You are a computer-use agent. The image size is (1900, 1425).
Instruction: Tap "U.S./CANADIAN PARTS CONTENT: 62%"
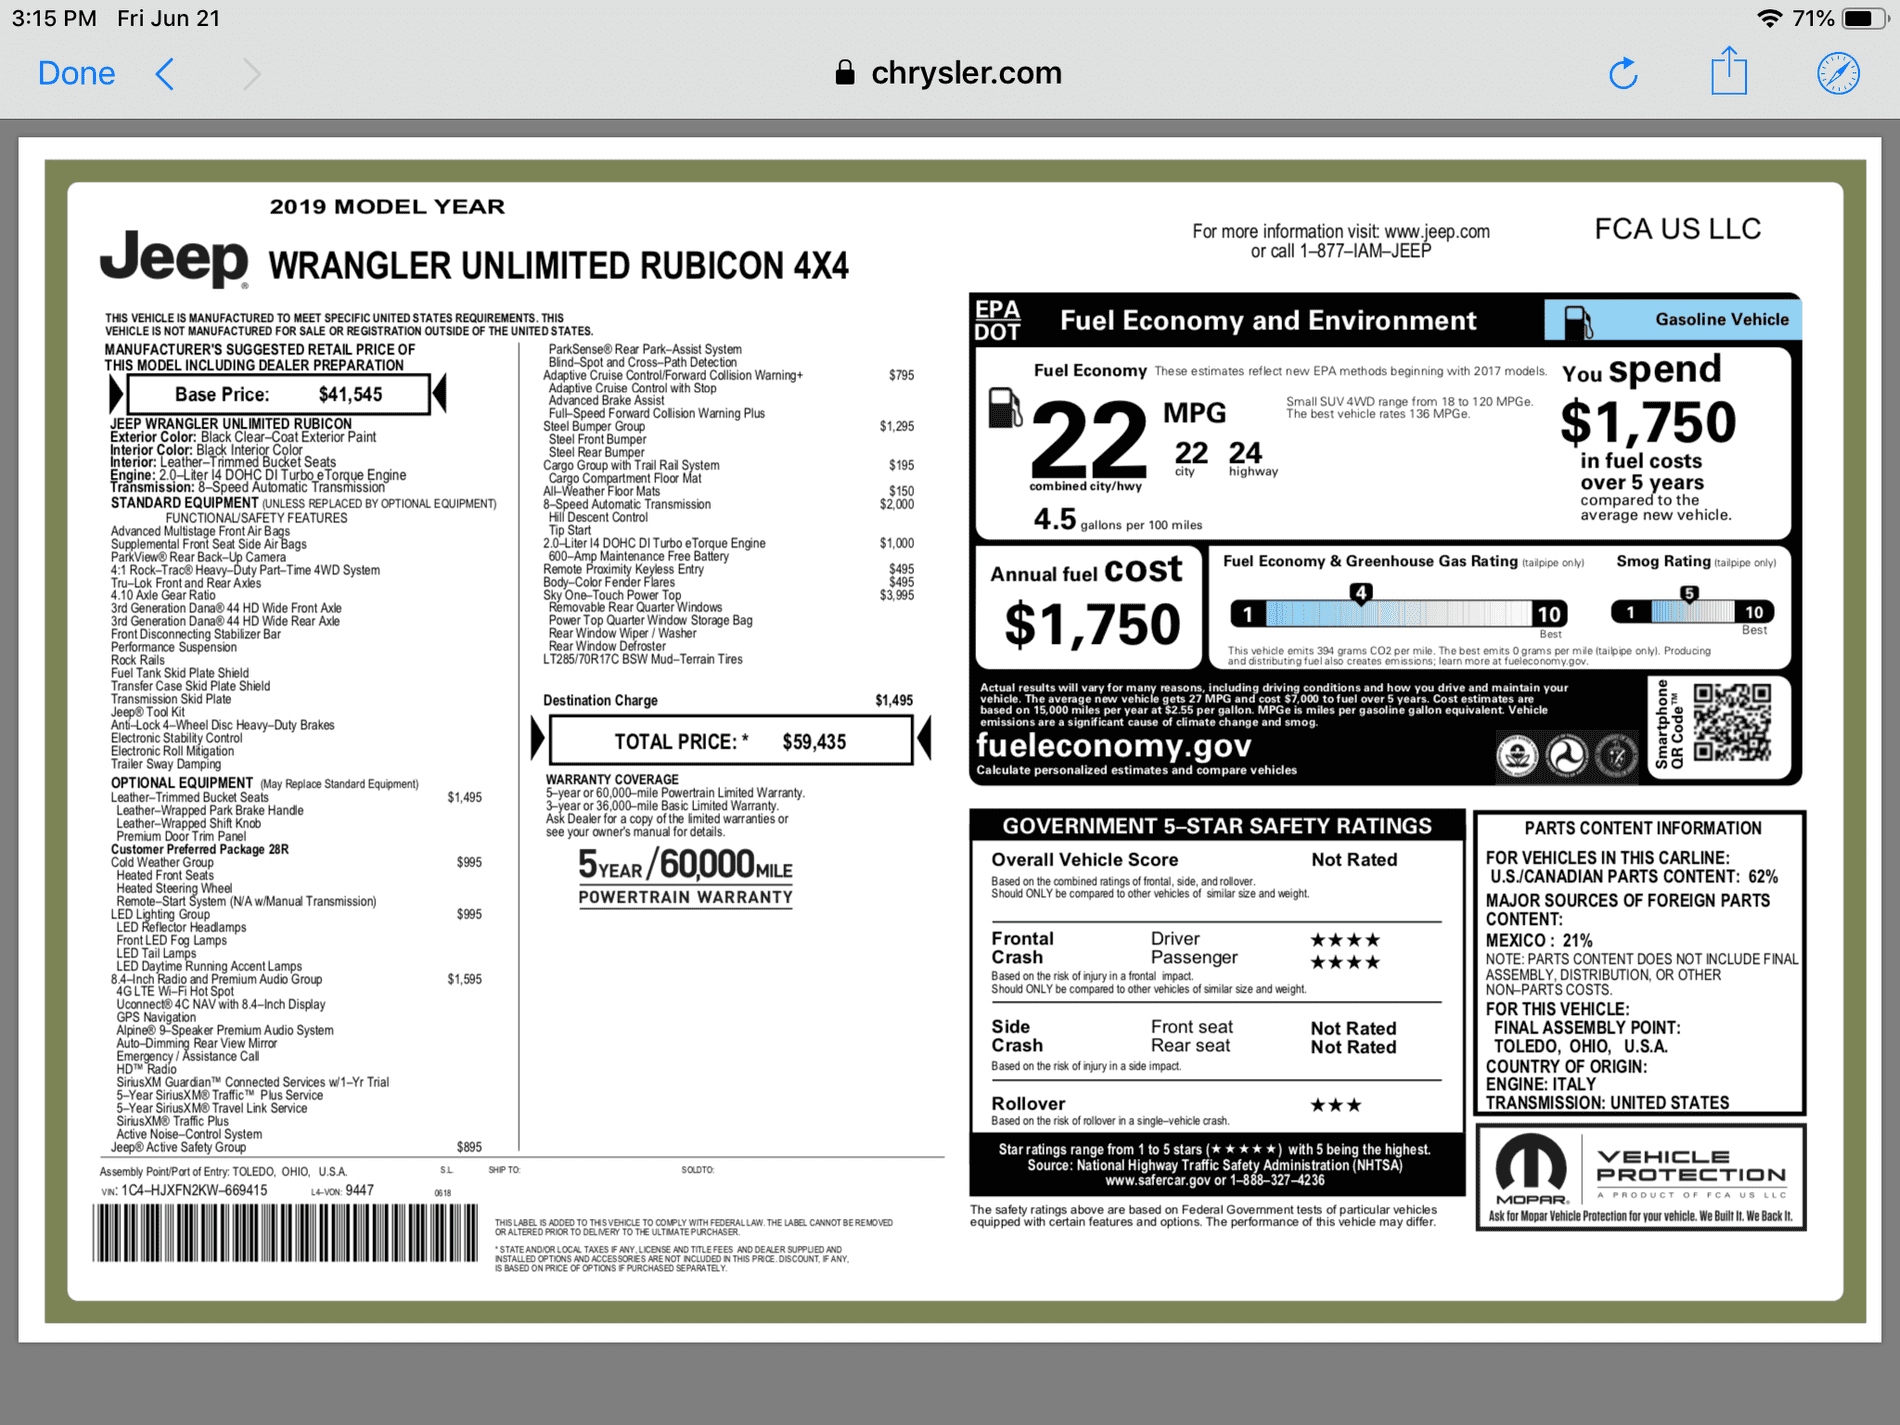pyautogui.click(x=1634, y=877)
